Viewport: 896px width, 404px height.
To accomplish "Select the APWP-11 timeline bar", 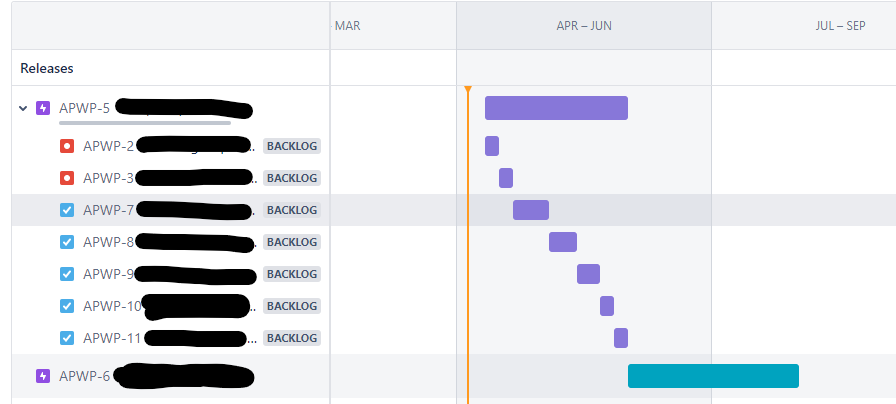I will pyautogui.click(x=621, y=338).
